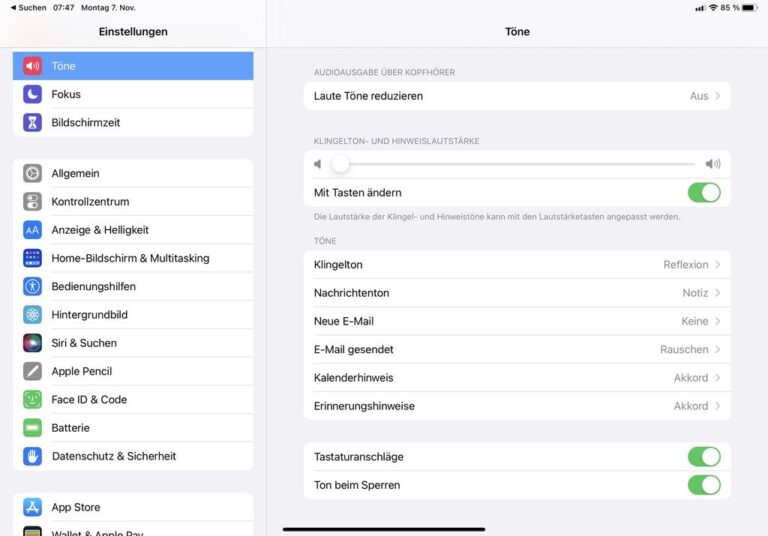Viewport: 768px width, 536px height.
Task: Expand Klingelton Reflexion chevron
Action: point(718,265)
